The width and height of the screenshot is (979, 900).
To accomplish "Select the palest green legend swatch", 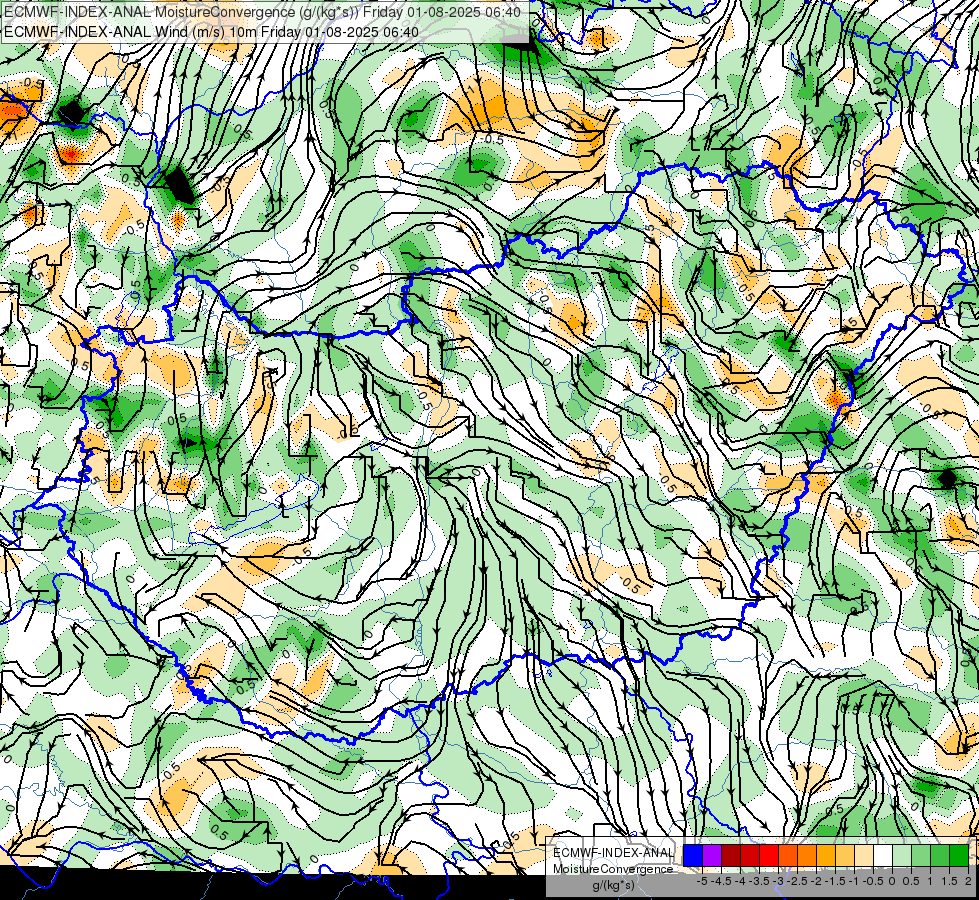I will [902, 855].
